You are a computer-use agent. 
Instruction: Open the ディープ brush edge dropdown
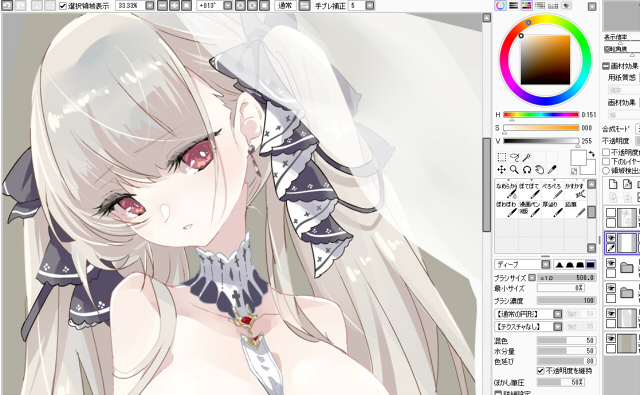coord(546,264)
